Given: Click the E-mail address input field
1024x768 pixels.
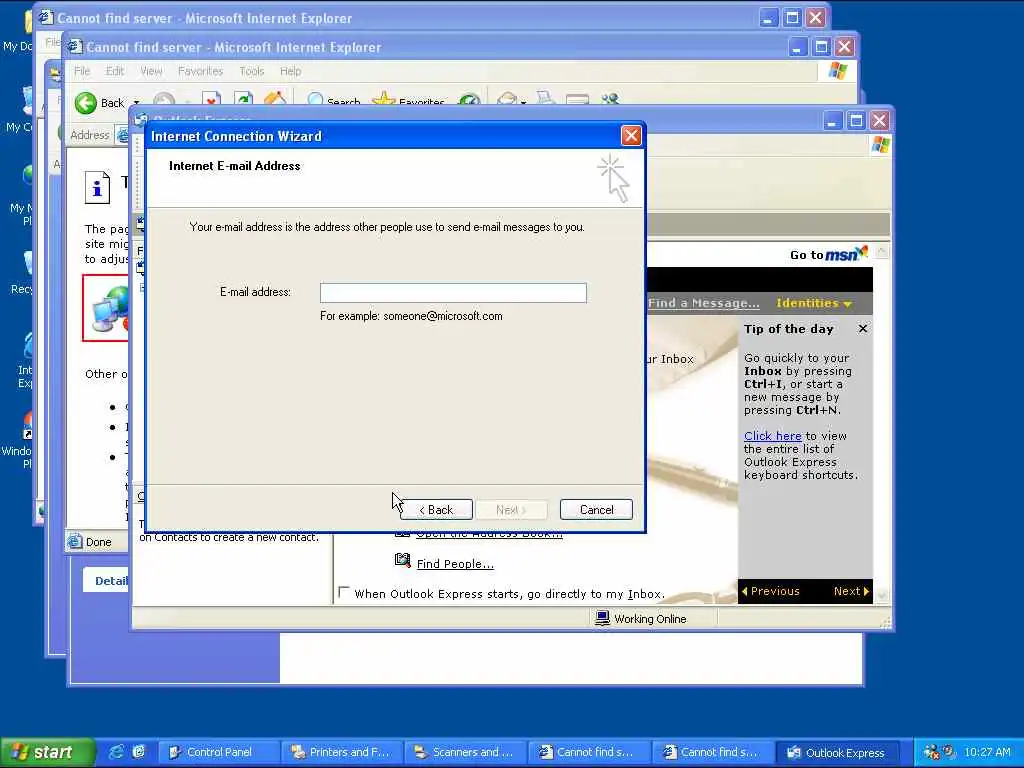Looking at the screenshot, I should coord(453,293).
